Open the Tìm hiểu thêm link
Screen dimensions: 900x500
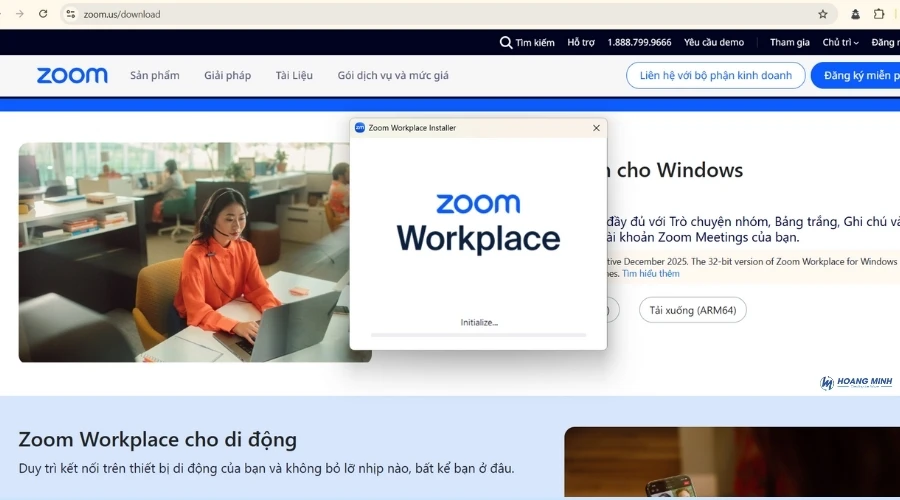click(x=651, y=274)
